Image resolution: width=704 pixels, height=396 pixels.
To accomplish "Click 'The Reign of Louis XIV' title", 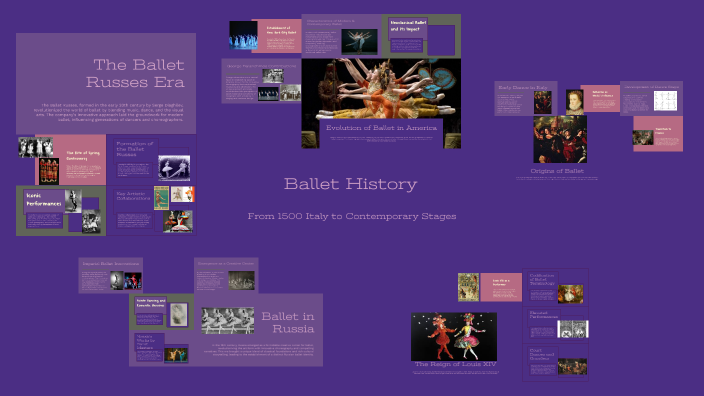I will pyautogui.click(x=455, y=364).
